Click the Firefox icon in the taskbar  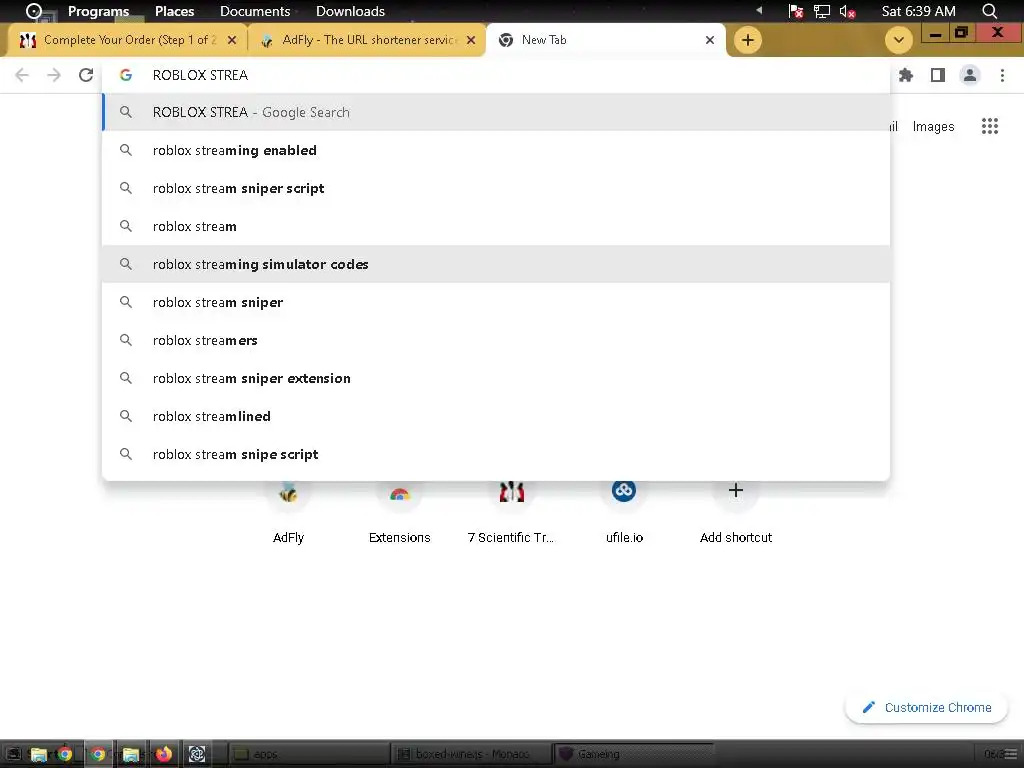point(163,754)
